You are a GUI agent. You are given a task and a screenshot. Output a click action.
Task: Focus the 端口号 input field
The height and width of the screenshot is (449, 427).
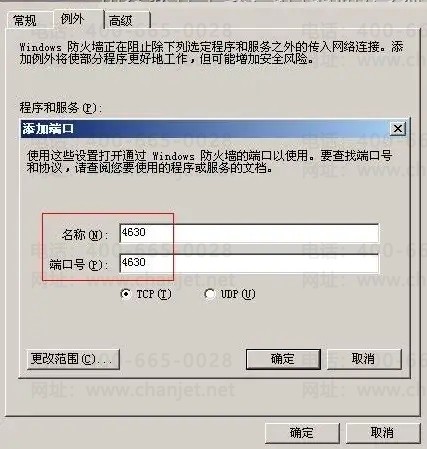249,263
